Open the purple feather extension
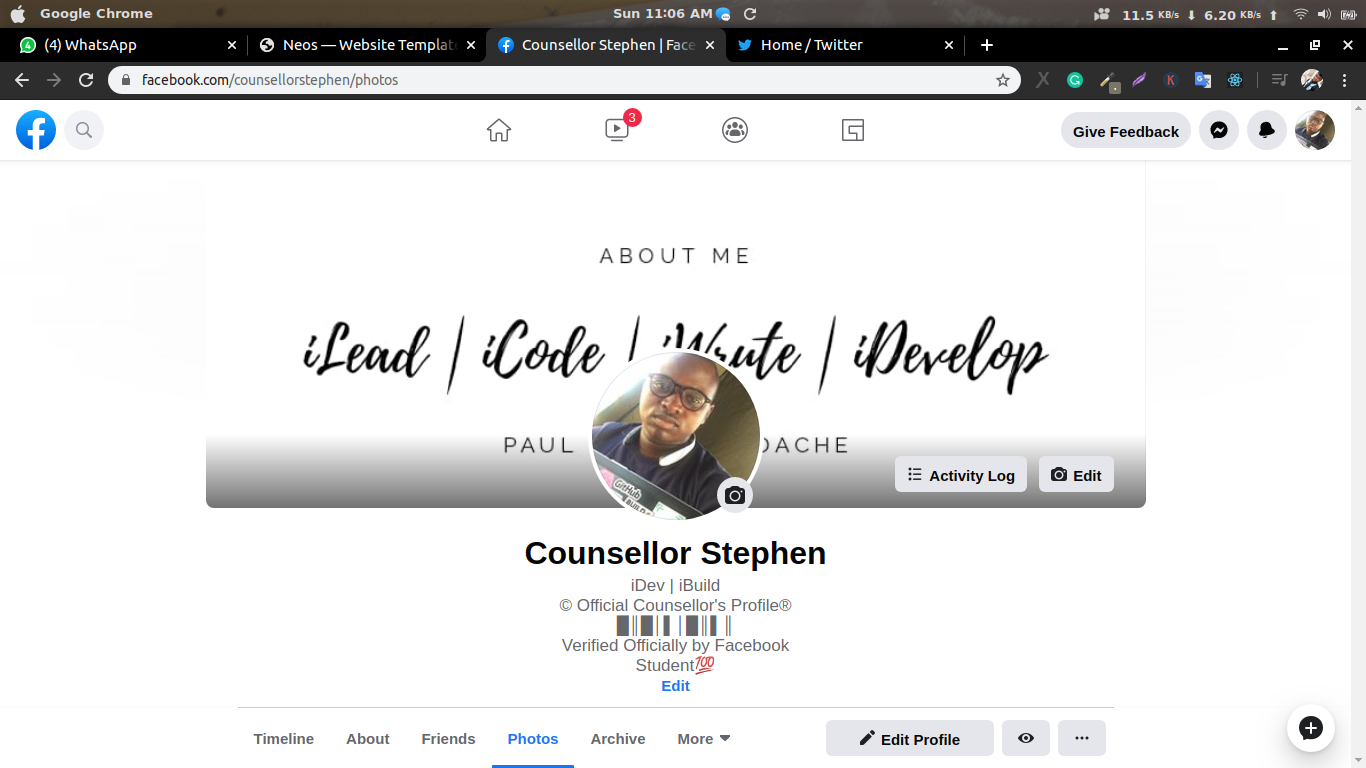1366x768 pixels. pos(1139,80)
